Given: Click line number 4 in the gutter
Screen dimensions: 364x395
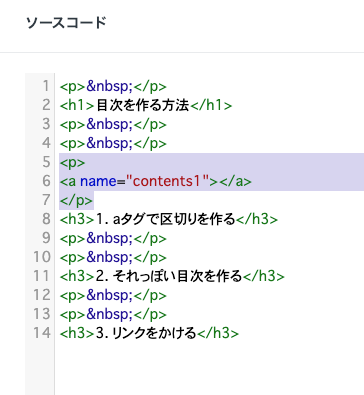Looking at the screenshot, I should pyautogui.click(x=46, y=143).
